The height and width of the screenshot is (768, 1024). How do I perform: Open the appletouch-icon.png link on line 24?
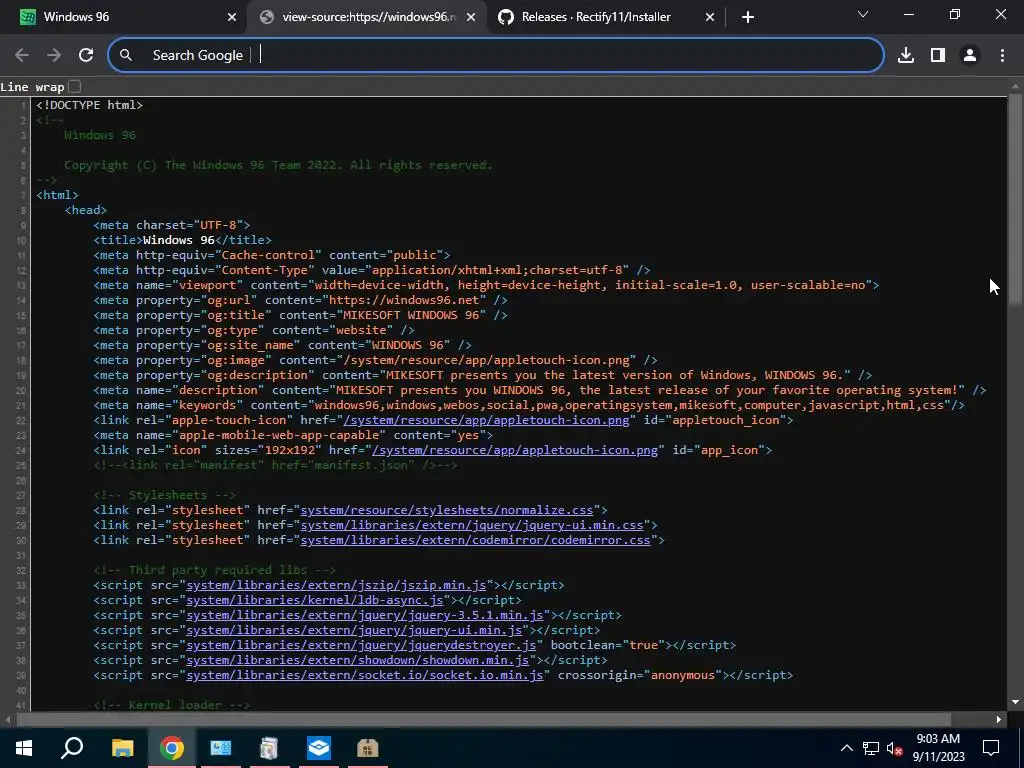click(515, 450)
